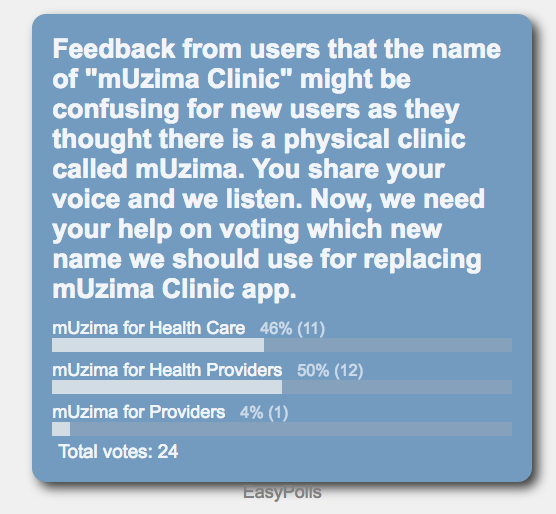Click the "Feedback from users" heading line
Viewport: 556px width, 514px height.
click(x=277, y=49)
